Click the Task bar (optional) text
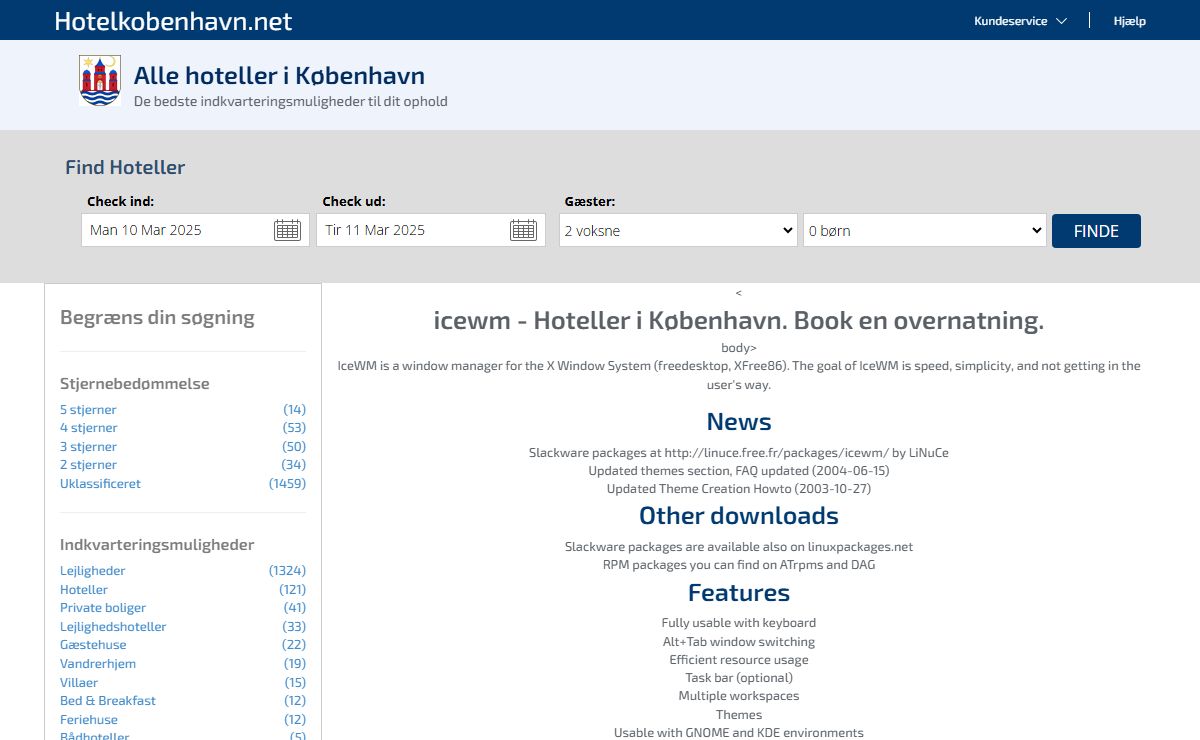Screen dimensions: 1200x740 [x=739, y=678]
